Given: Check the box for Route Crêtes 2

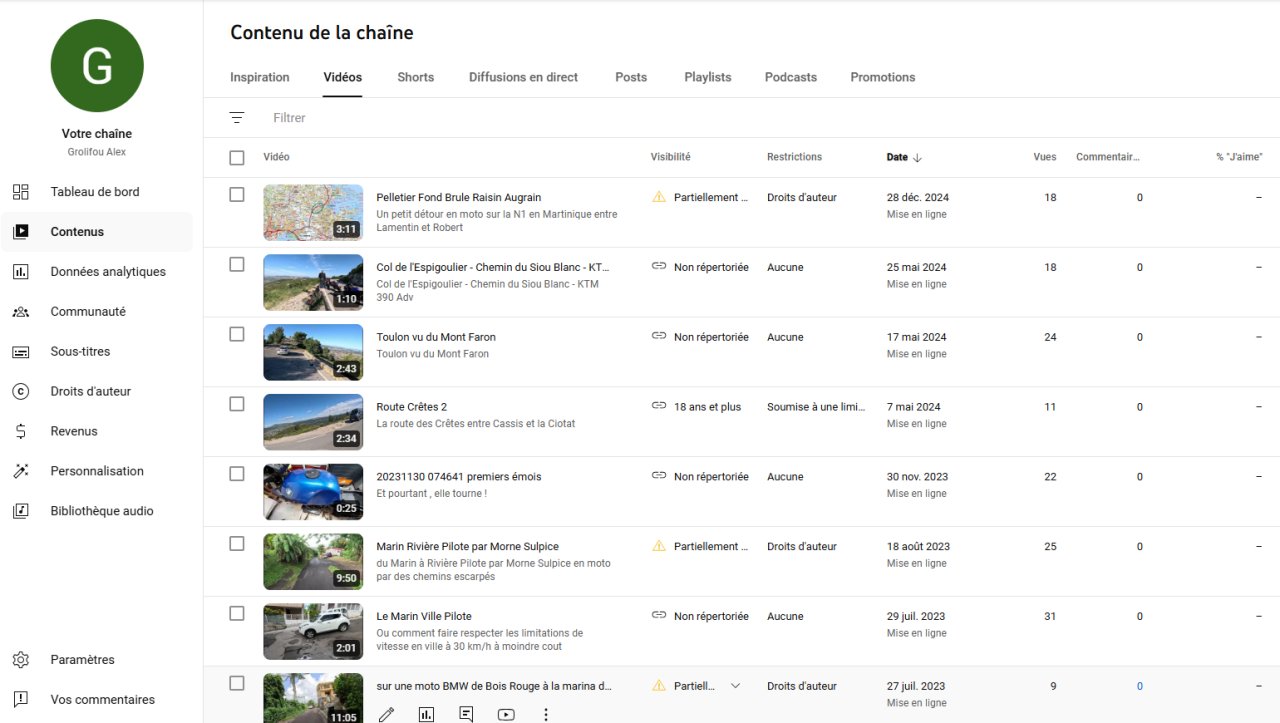Looking at the screenshot, I should point(237,405).
